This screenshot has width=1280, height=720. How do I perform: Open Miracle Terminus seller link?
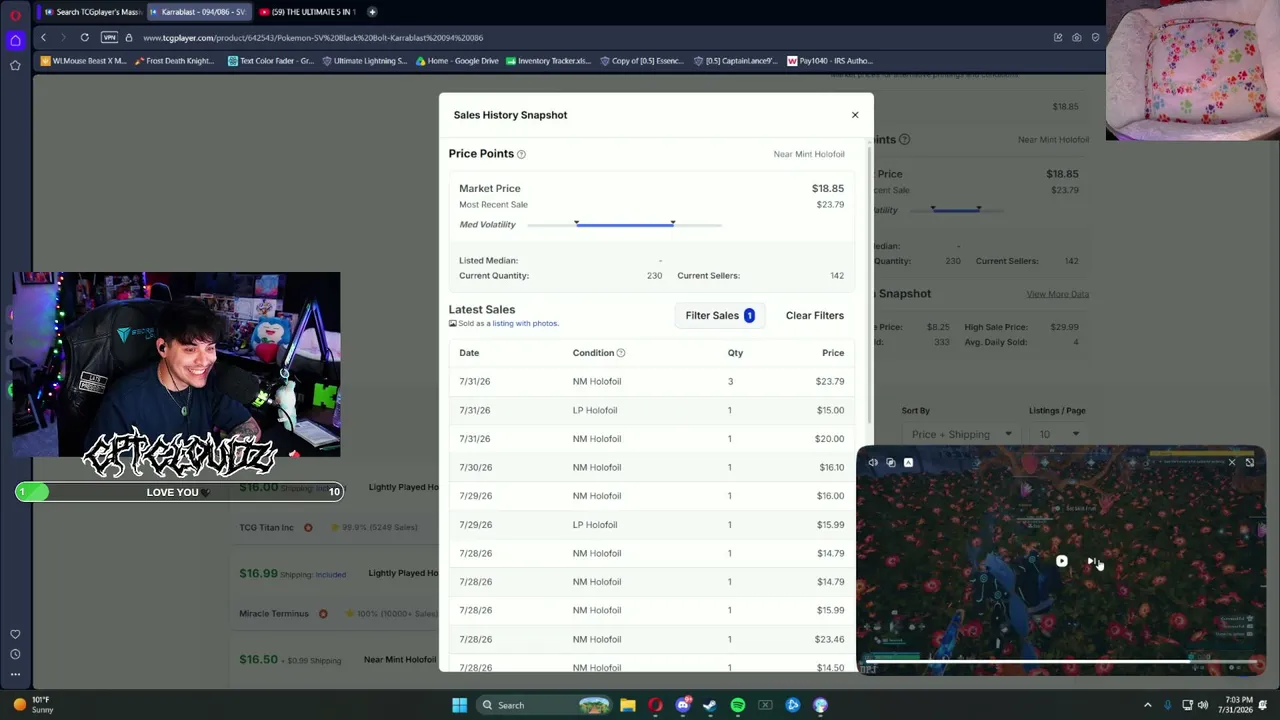pyautogui.click(x=274, y=613)
